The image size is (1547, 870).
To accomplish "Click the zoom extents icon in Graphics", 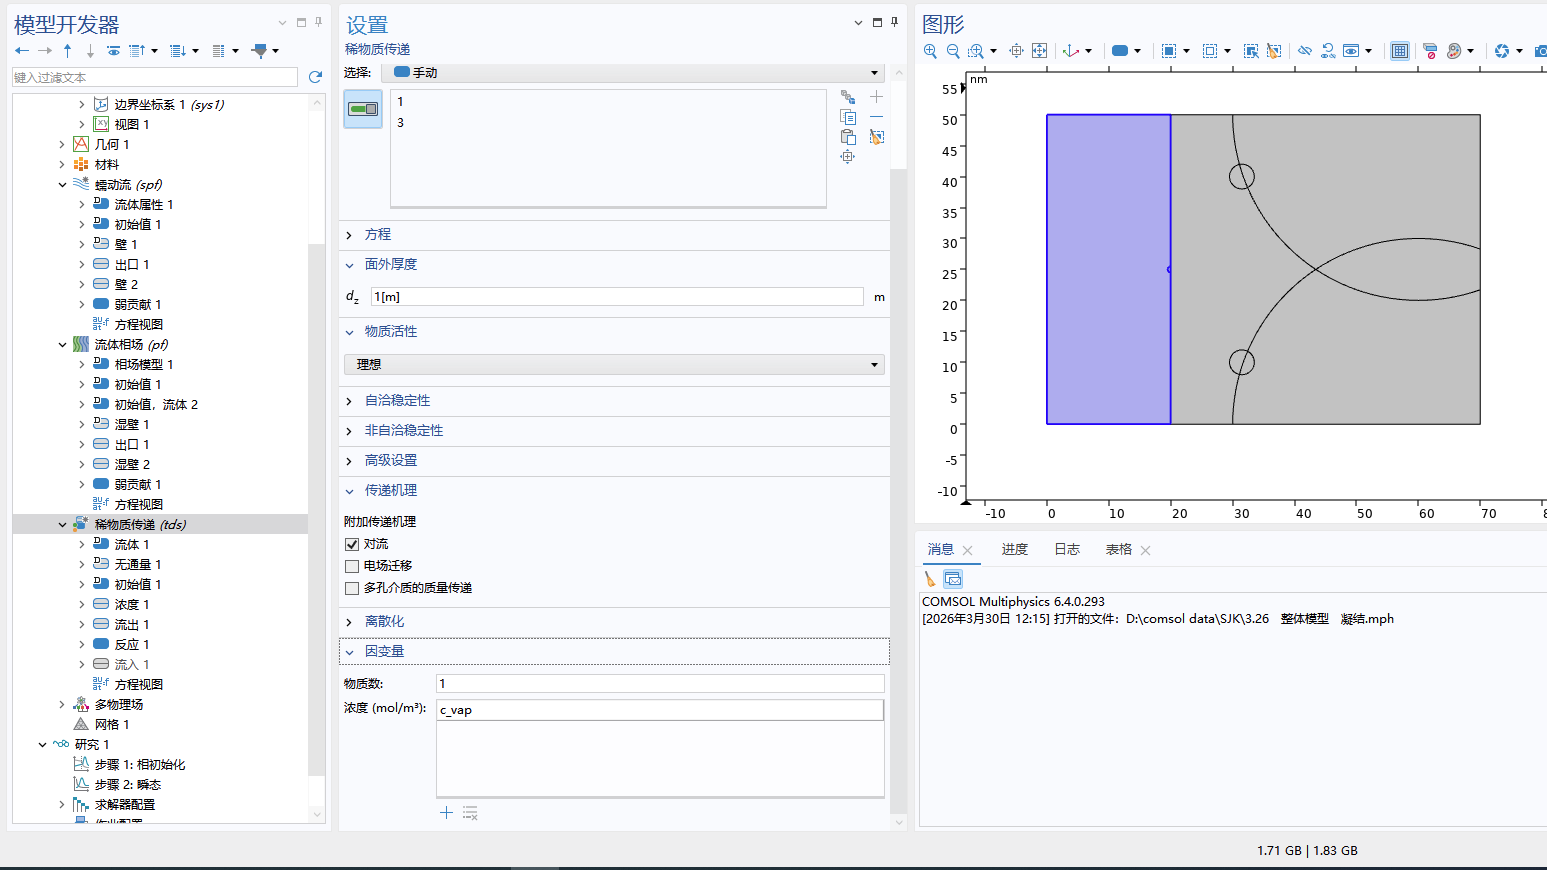I will pos(1039,50).
